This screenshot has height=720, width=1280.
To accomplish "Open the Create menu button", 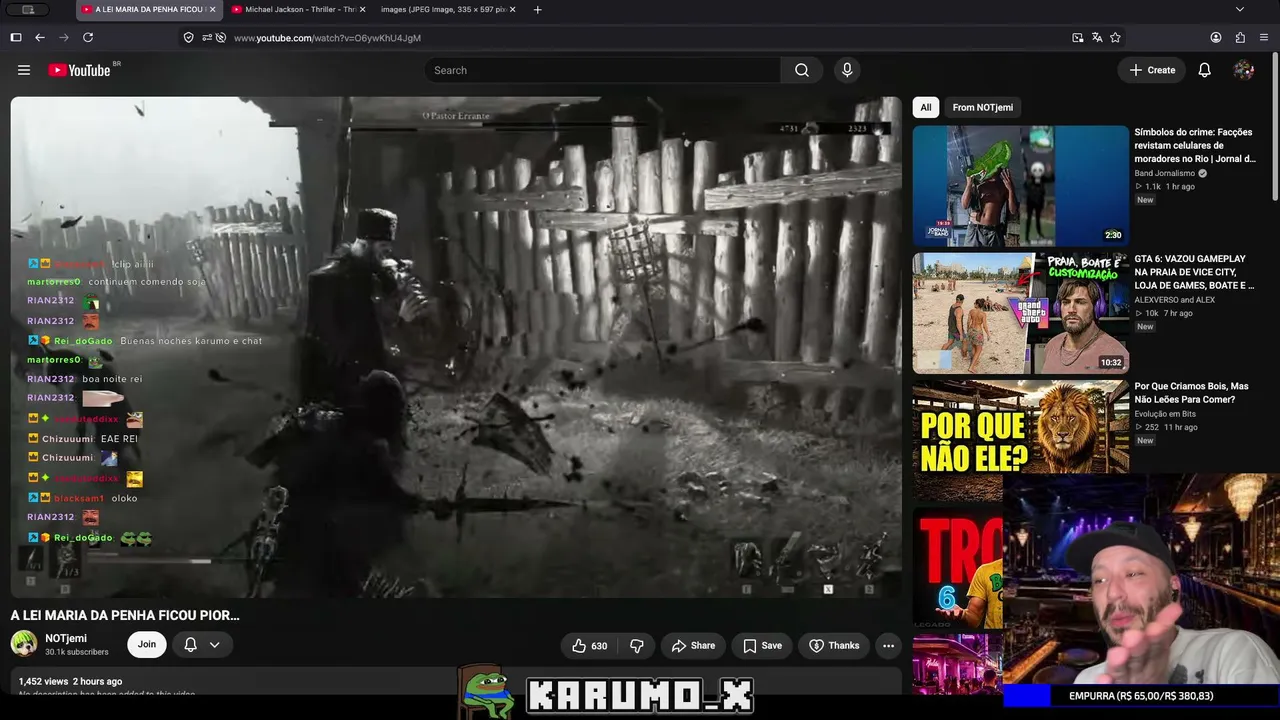I will coord(1152,70).
